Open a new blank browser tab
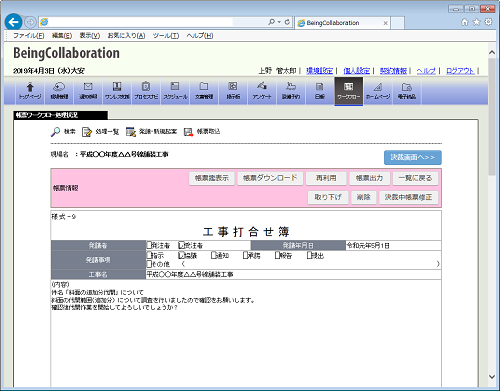This screenshot has width=500, height=391. (x=397, y=23)
